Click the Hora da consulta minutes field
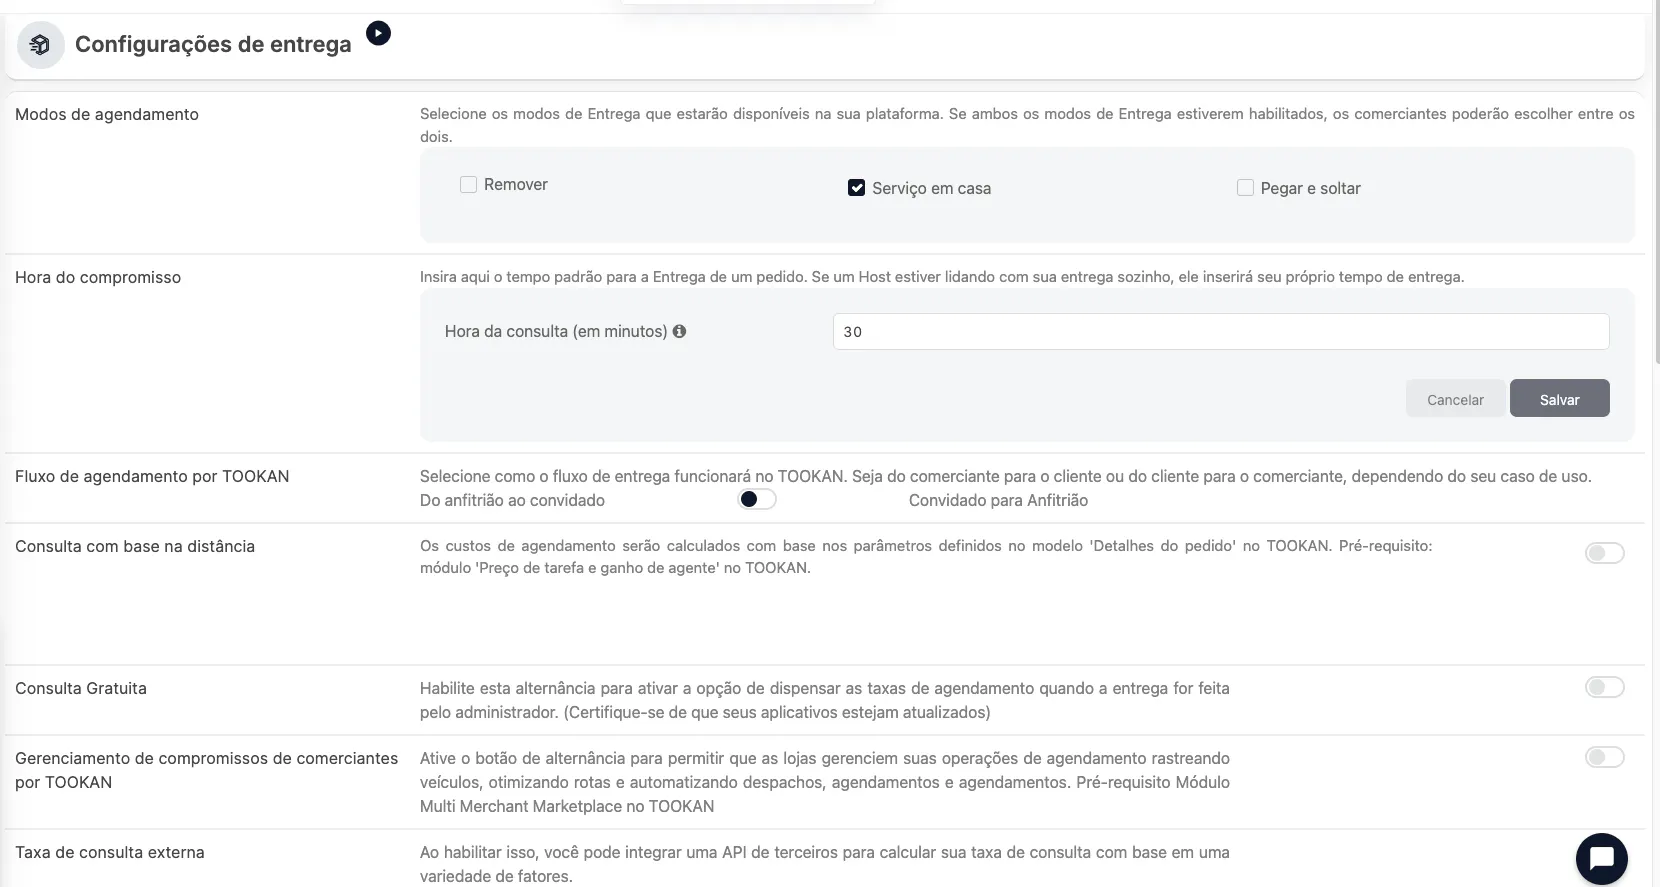Viewport: 1660px width, 887px height. pyautogui.click(x=1221, y=332)
